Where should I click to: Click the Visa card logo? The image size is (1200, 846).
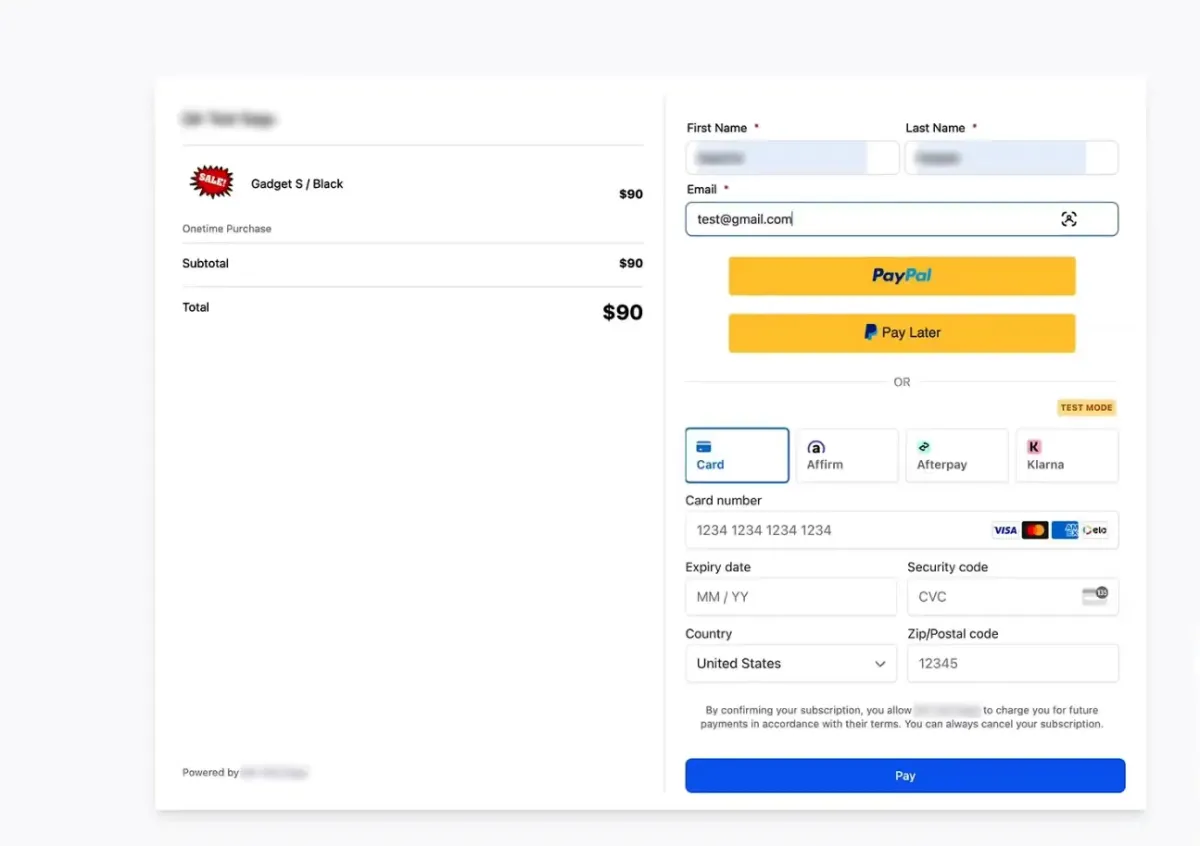(1005, 530)
